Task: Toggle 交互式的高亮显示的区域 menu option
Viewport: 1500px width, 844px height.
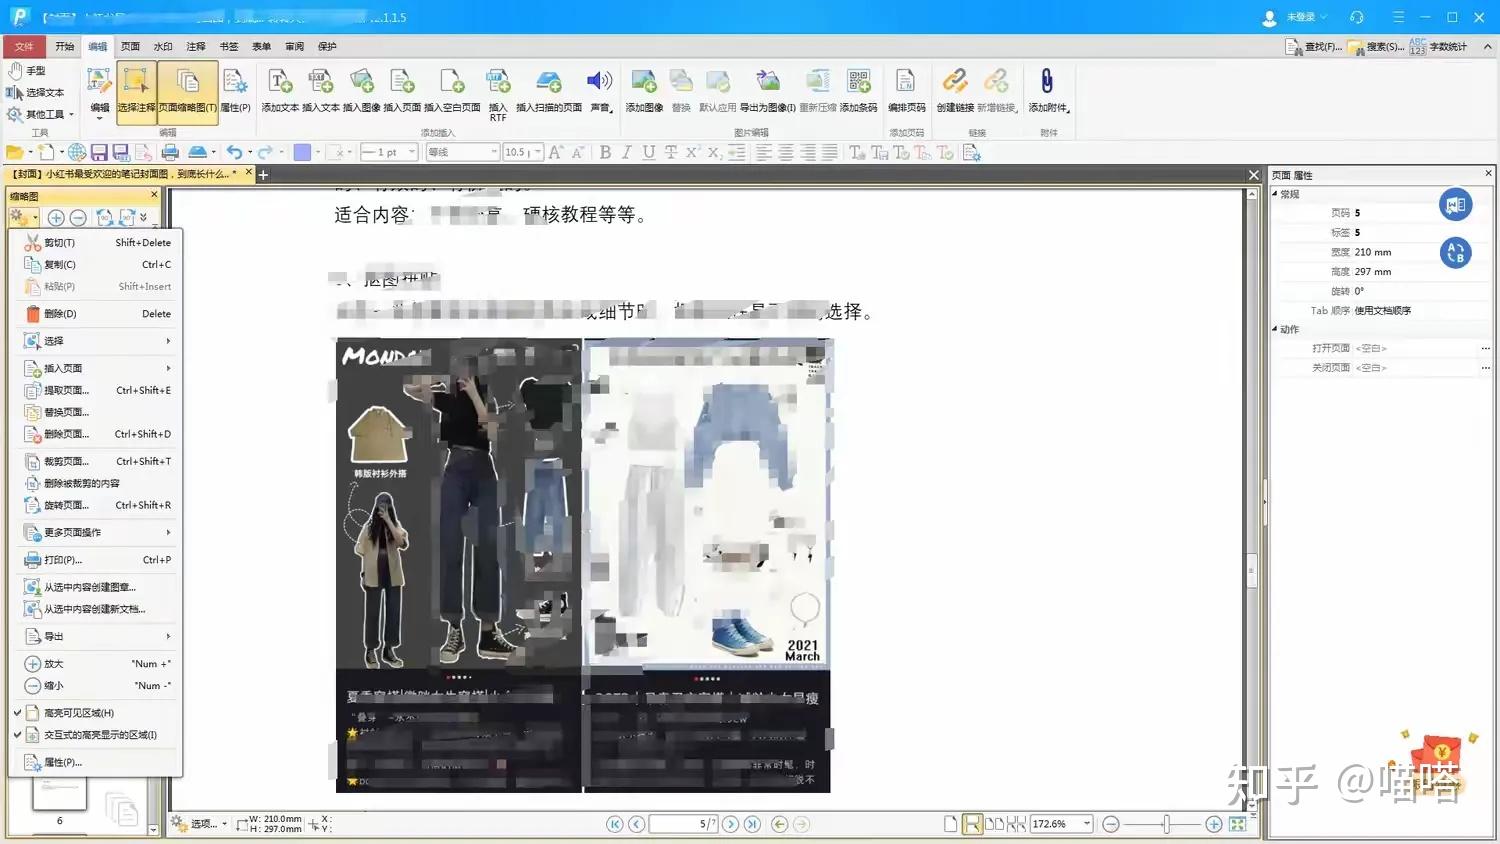Action: point(99,735)
